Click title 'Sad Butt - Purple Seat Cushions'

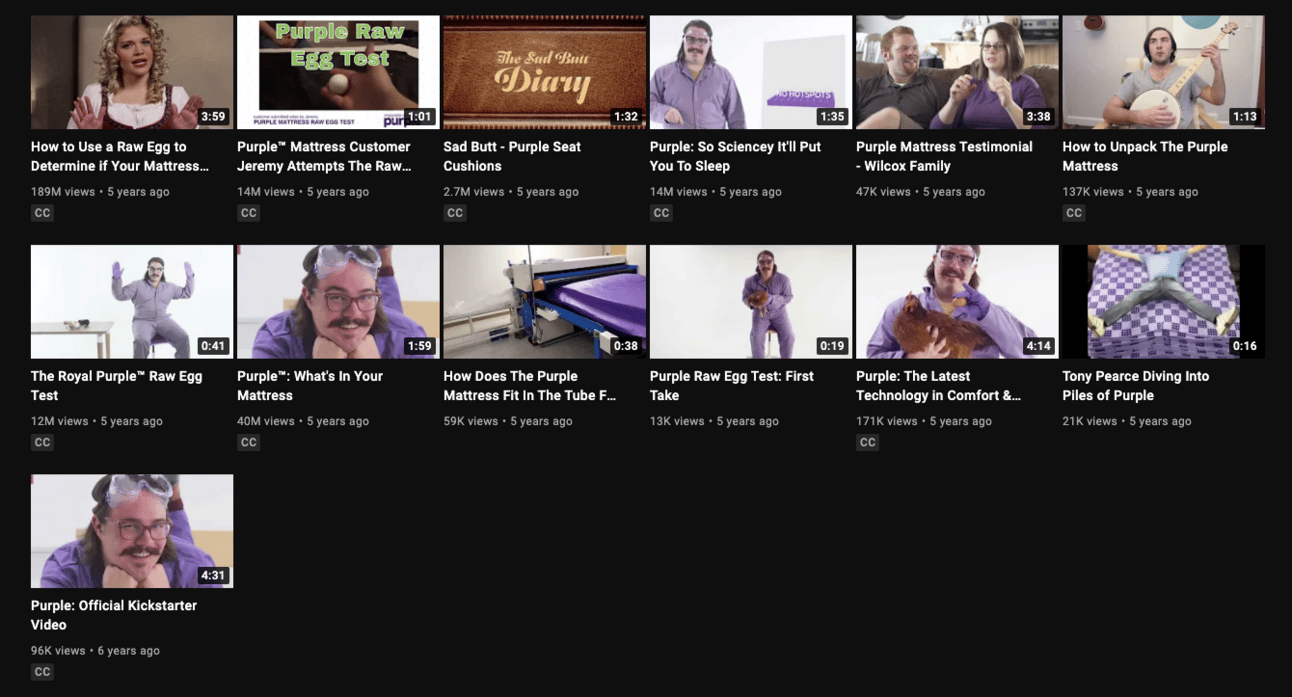coord(512,156)
